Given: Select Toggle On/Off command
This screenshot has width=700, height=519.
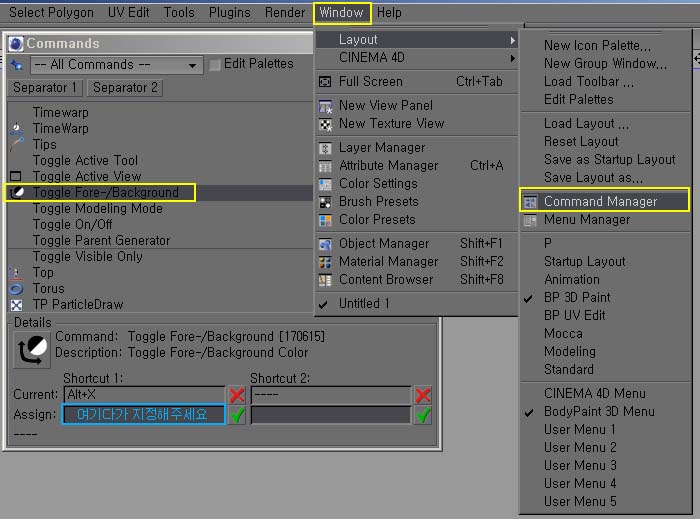Looking at the screenshot, I should pos(72,225).
